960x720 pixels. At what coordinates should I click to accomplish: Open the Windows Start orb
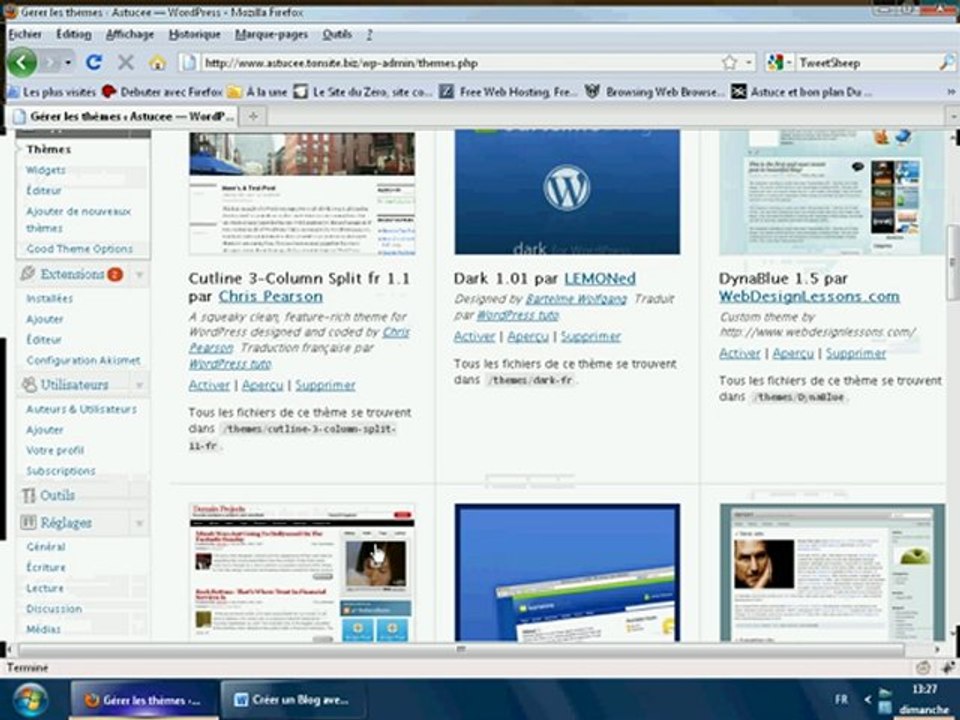[29, 700]
